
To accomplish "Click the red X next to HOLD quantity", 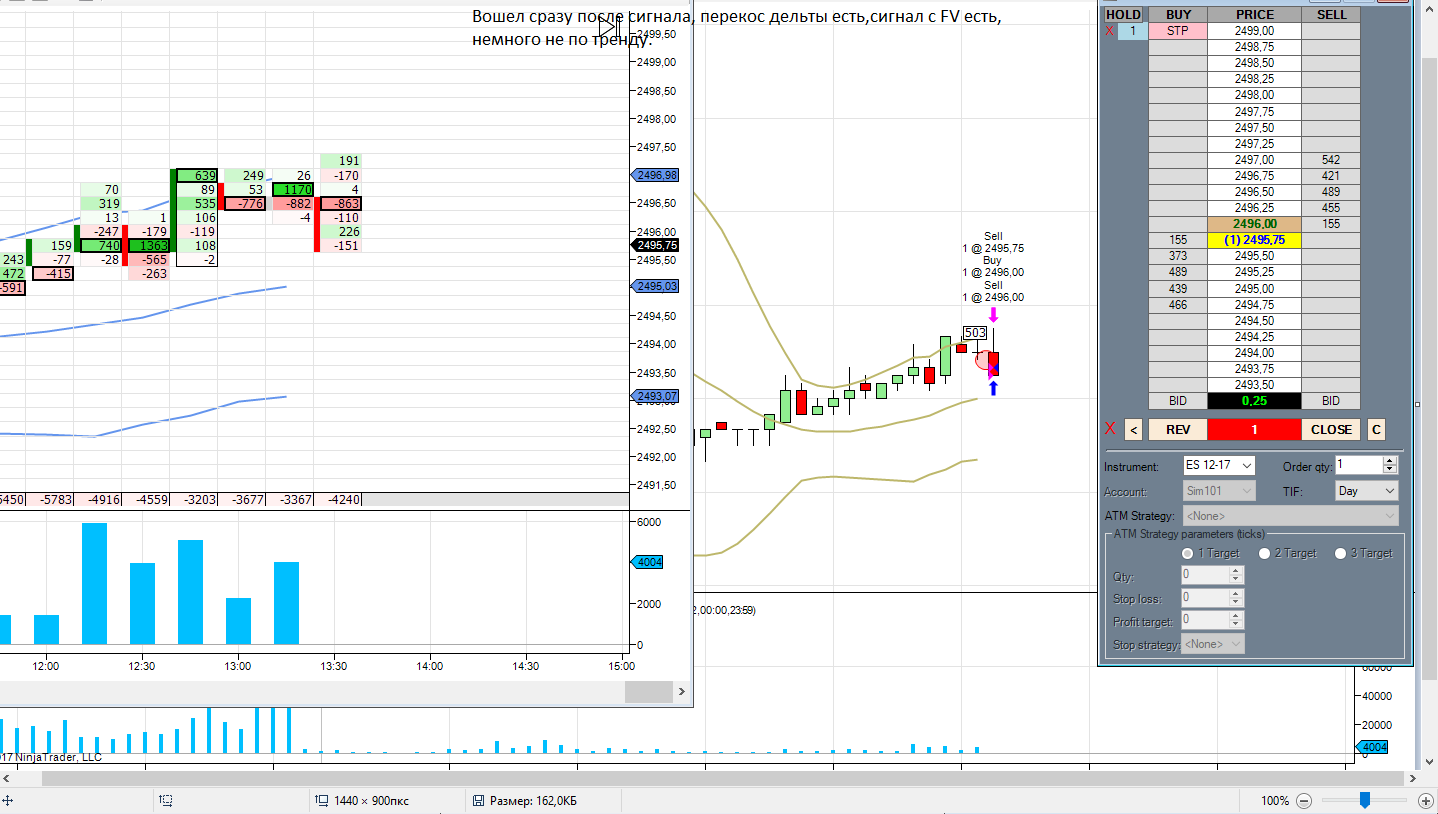I will point(1108,31).
